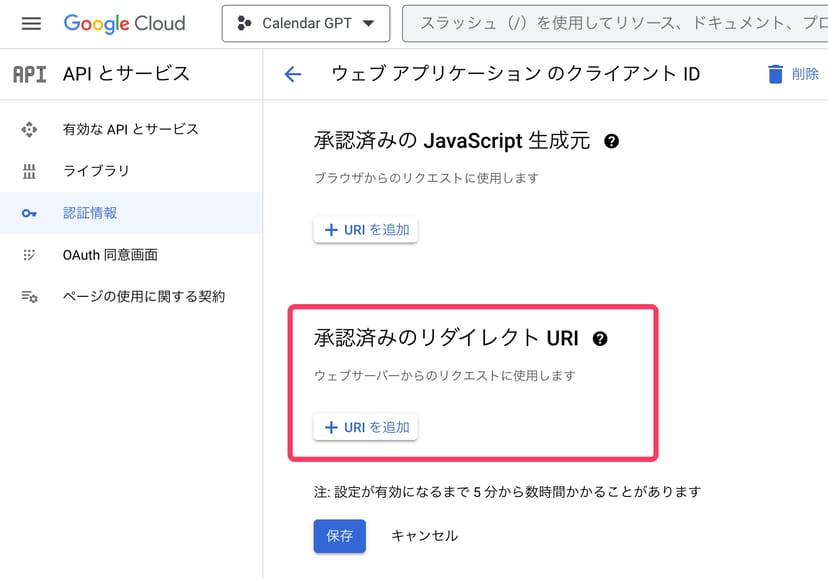Open the Calendar GPT project dropdown
This screenshot has width=828, height=579.
(x=305, y=23)
